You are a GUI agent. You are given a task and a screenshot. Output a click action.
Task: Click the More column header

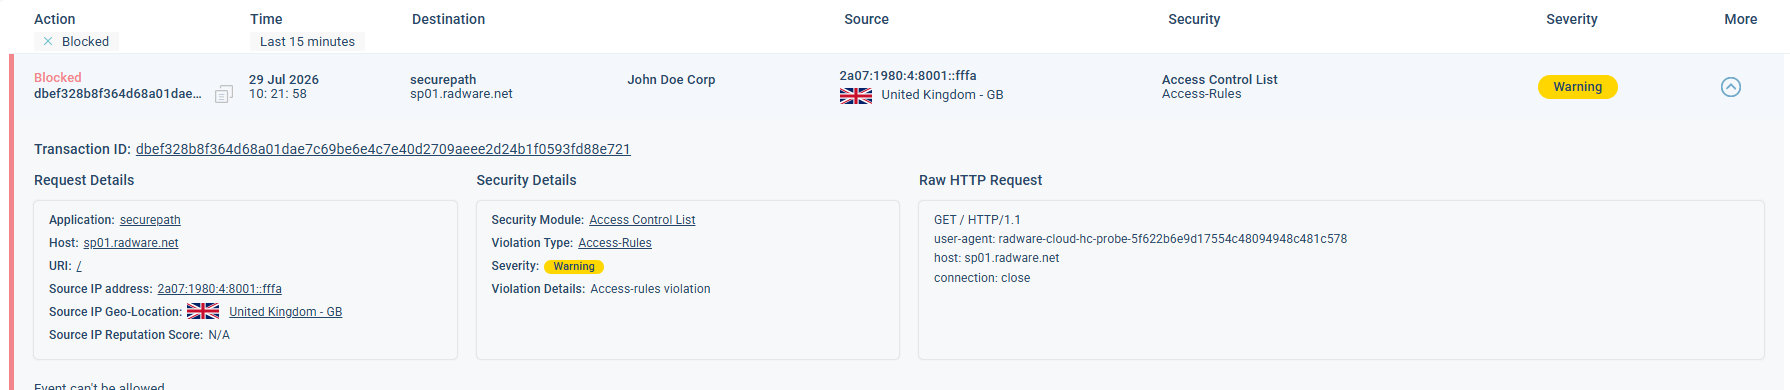[1740, 19]
